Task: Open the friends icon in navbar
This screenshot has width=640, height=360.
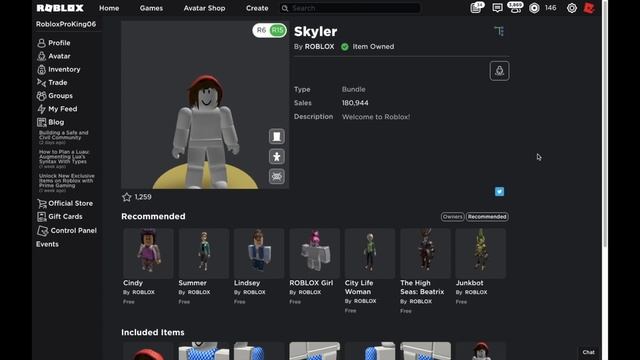Action: click(x=515, y=8)
